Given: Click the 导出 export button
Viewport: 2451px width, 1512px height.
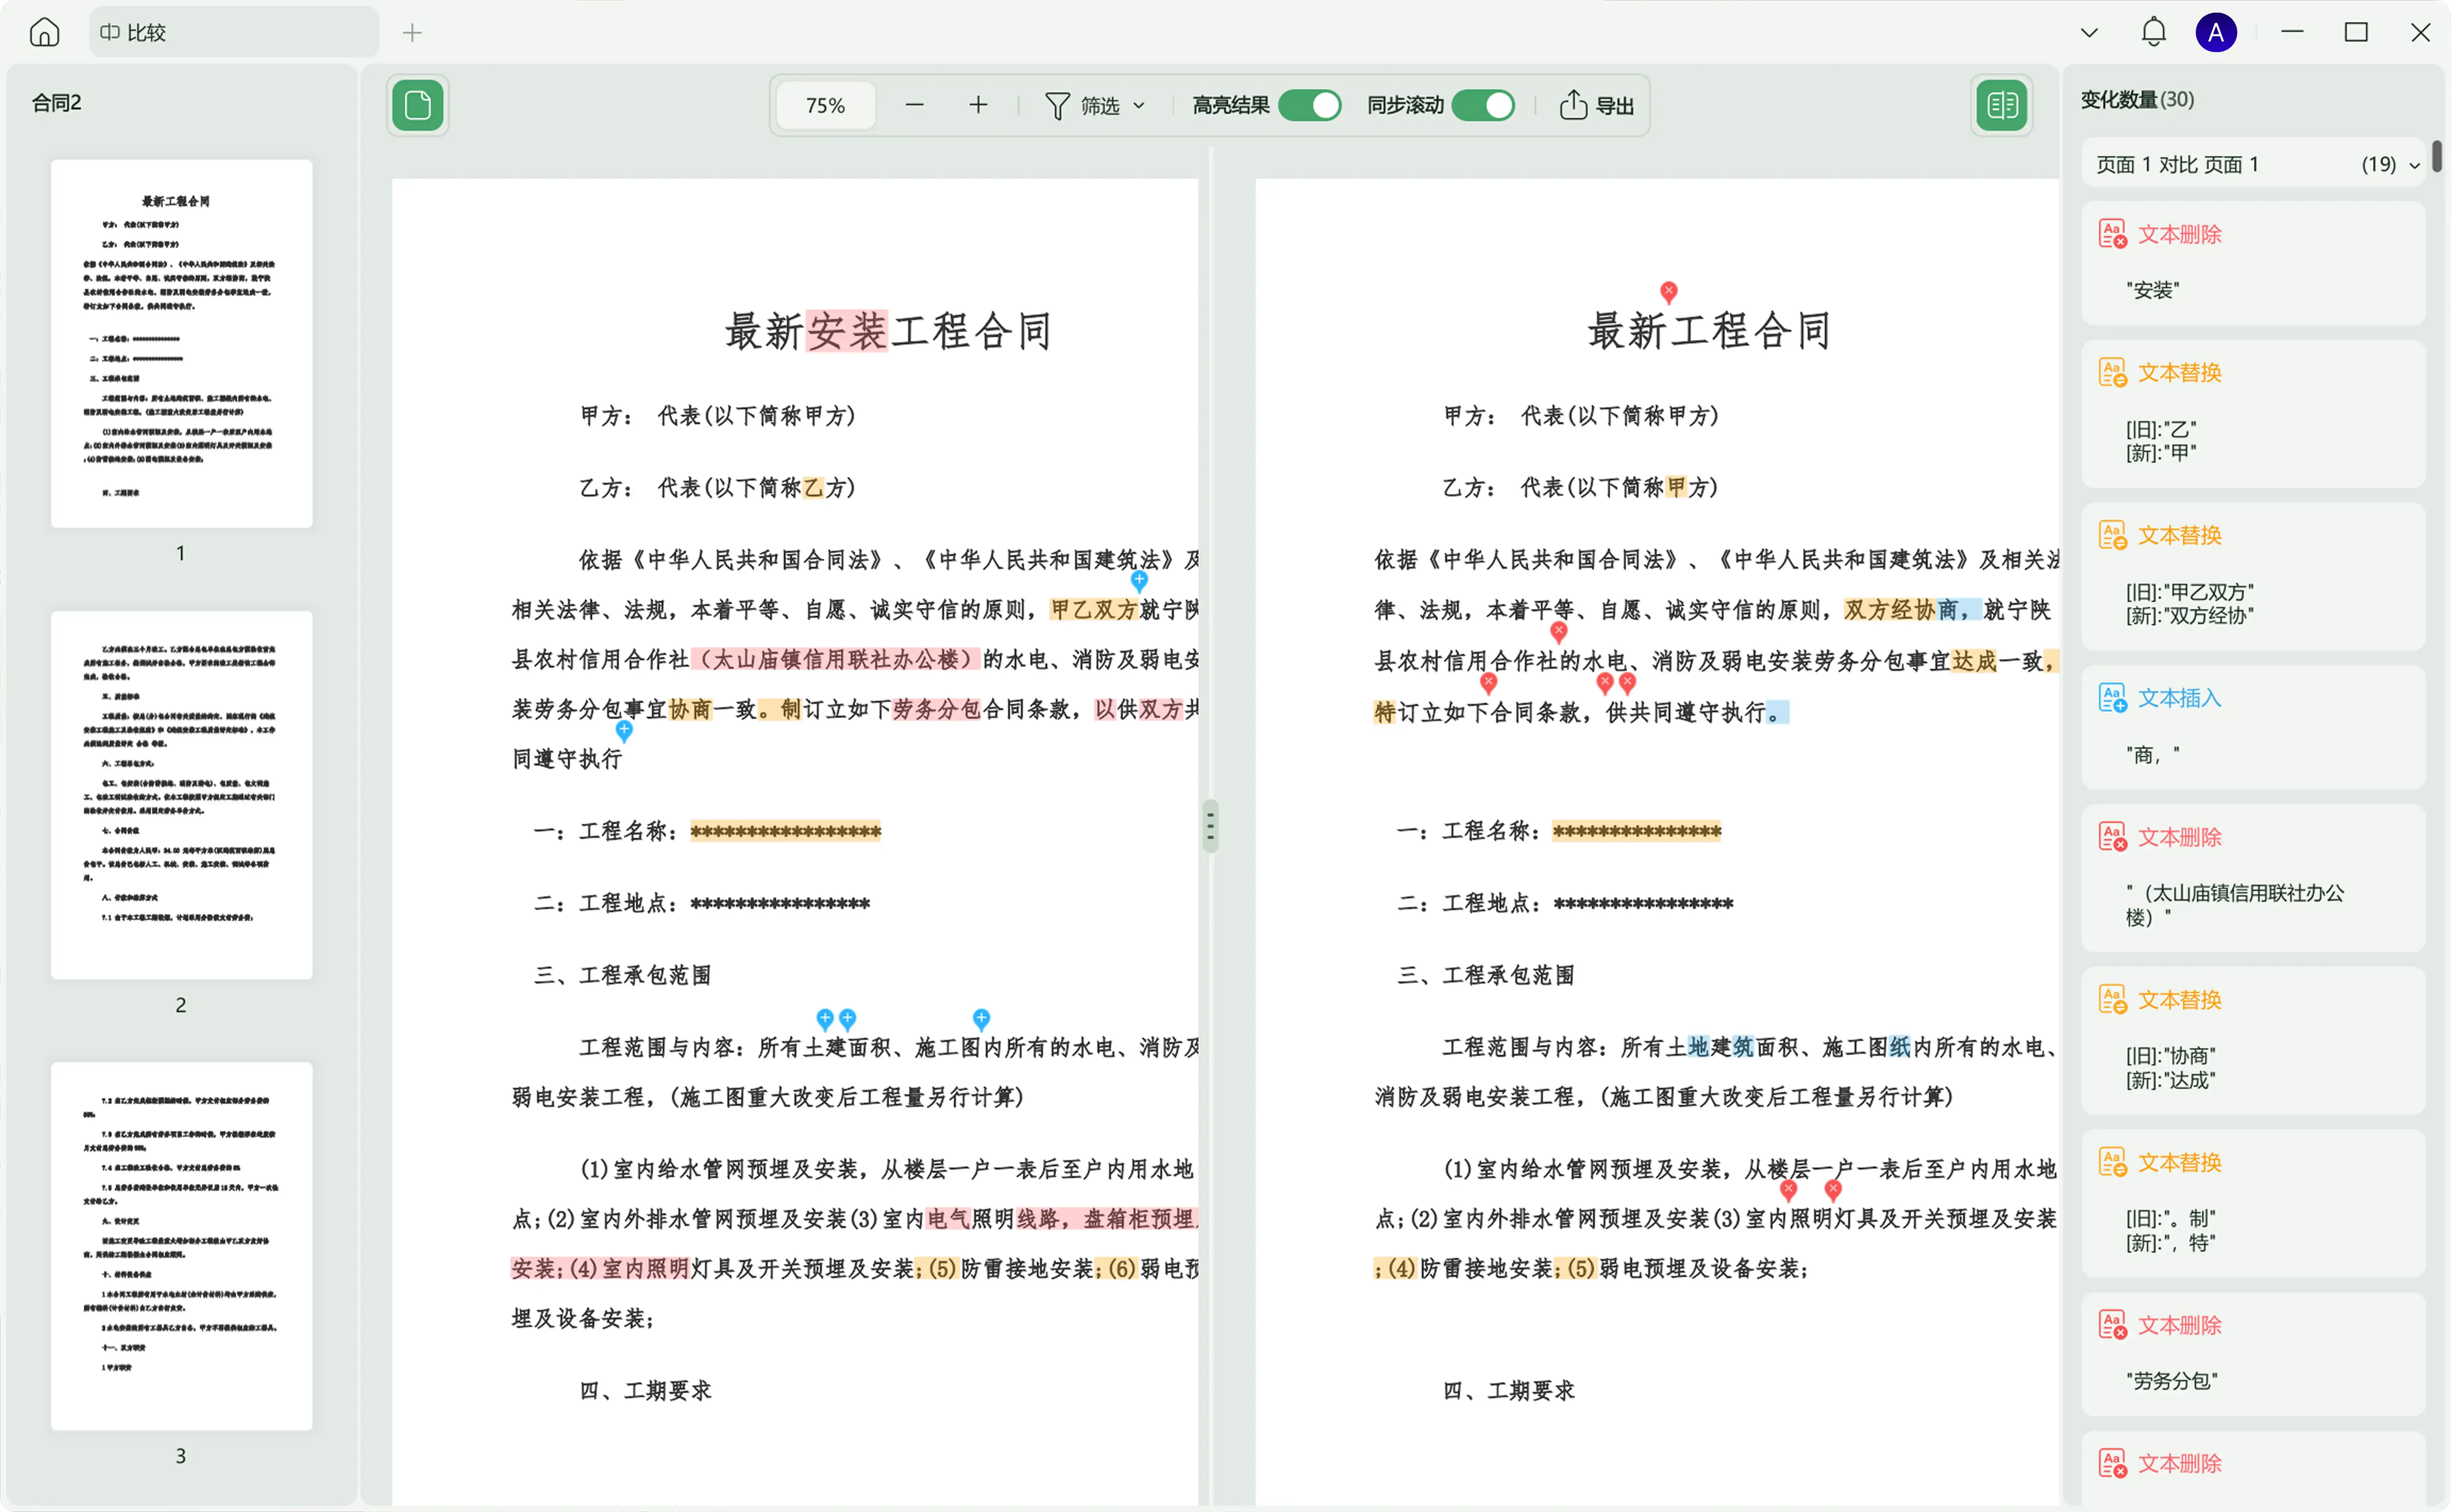Looking at the screenshot, I should tap(1596, 105).
